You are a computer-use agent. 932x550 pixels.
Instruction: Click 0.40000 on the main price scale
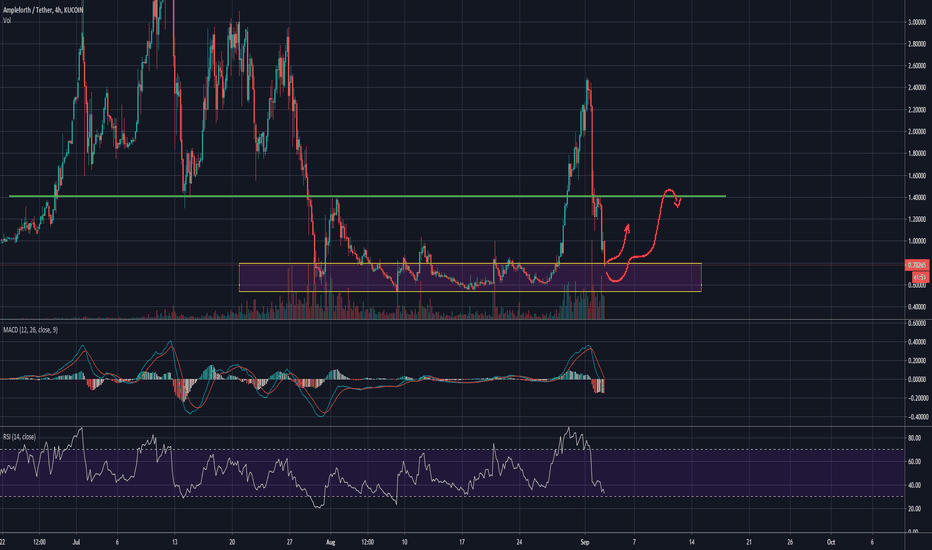point(917,307)
